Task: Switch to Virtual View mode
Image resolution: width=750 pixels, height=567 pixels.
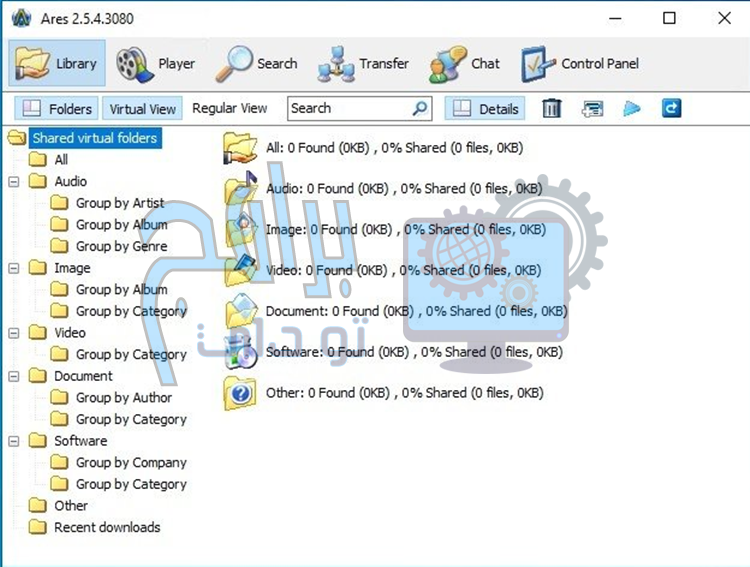Action: tap(142, 109)
